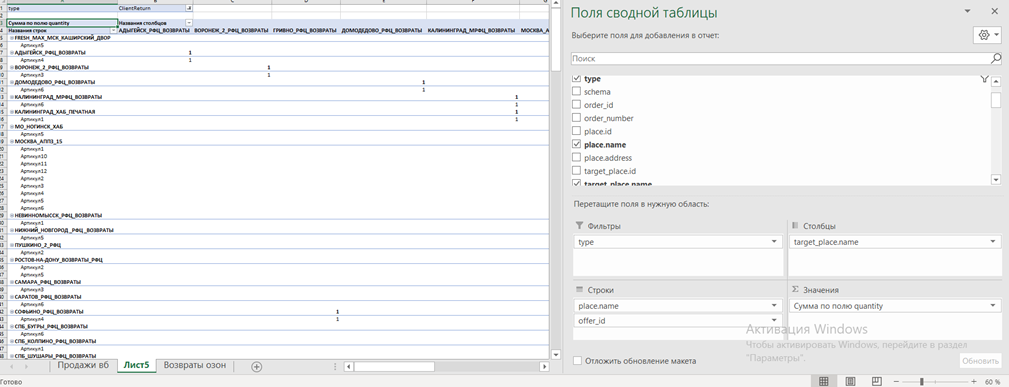Check the place.address field checkbox
Image resolution: width=1009 pixels, height=387 pixels.
click(x=577, y=158)
